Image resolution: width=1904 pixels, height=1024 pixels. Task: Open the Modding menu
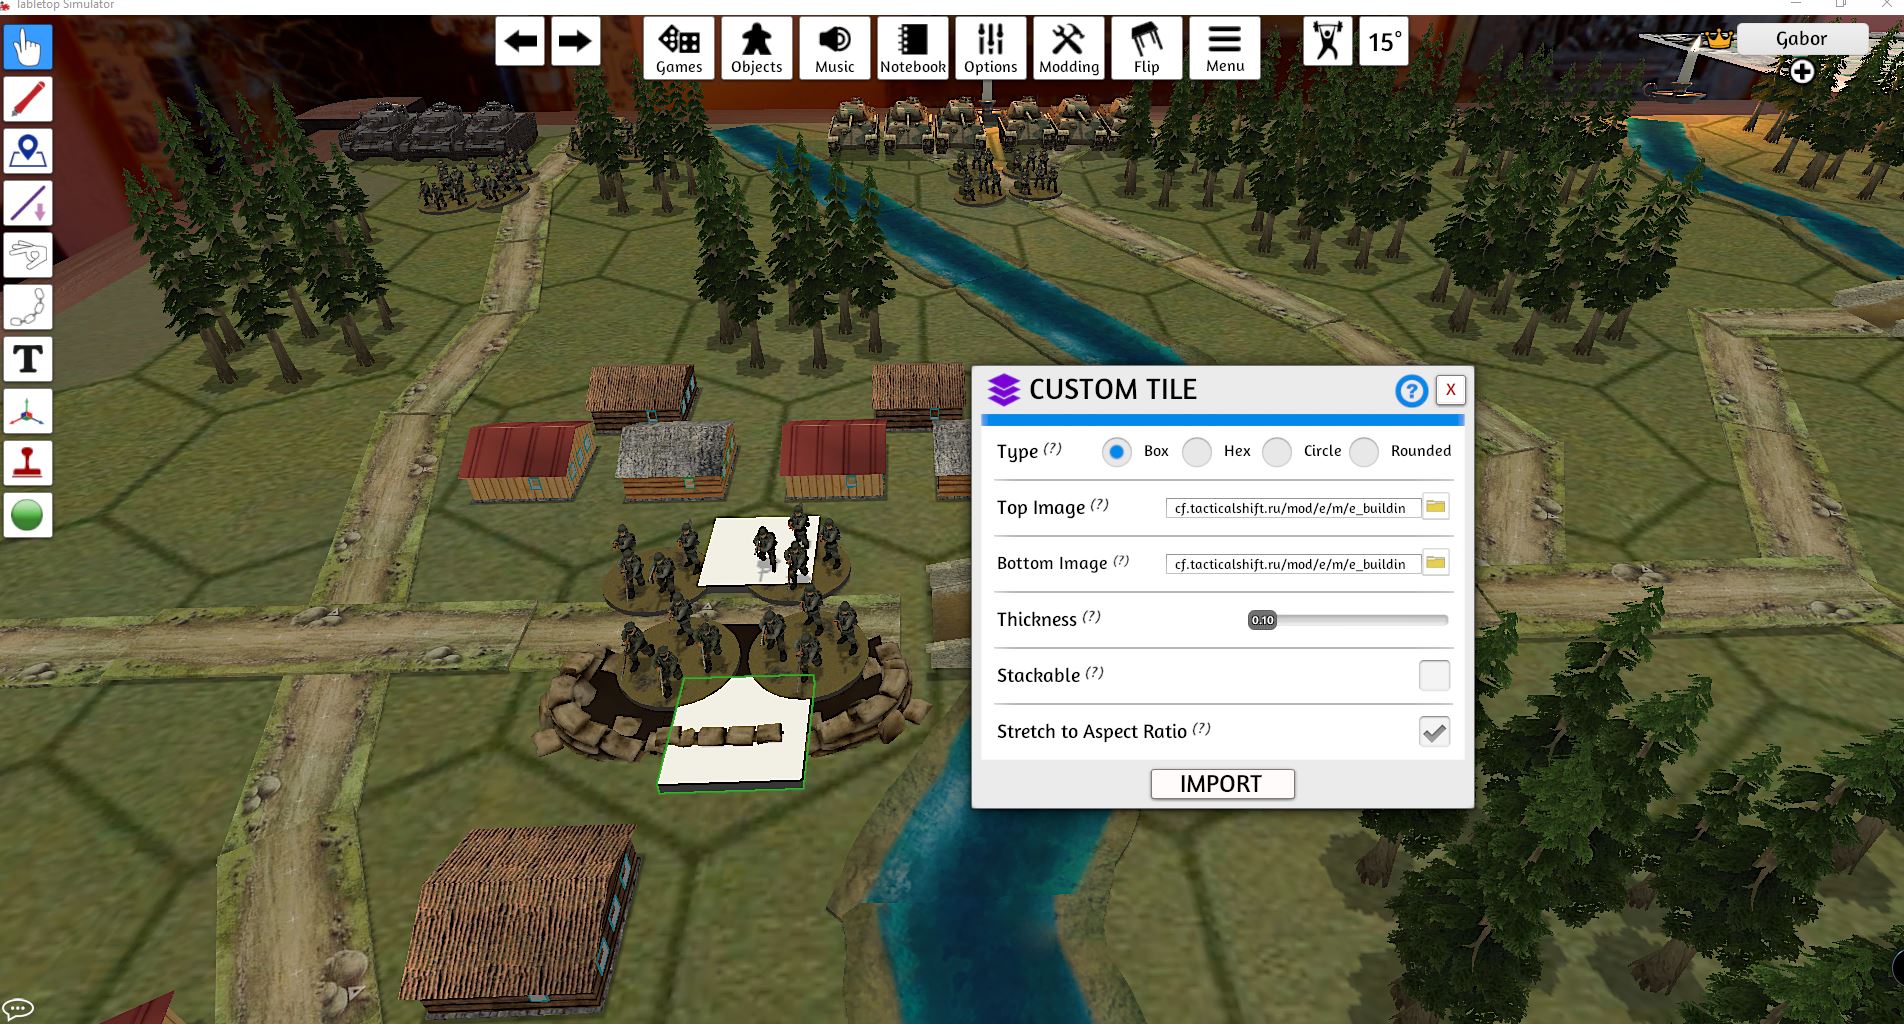(x=1069, y=48)
